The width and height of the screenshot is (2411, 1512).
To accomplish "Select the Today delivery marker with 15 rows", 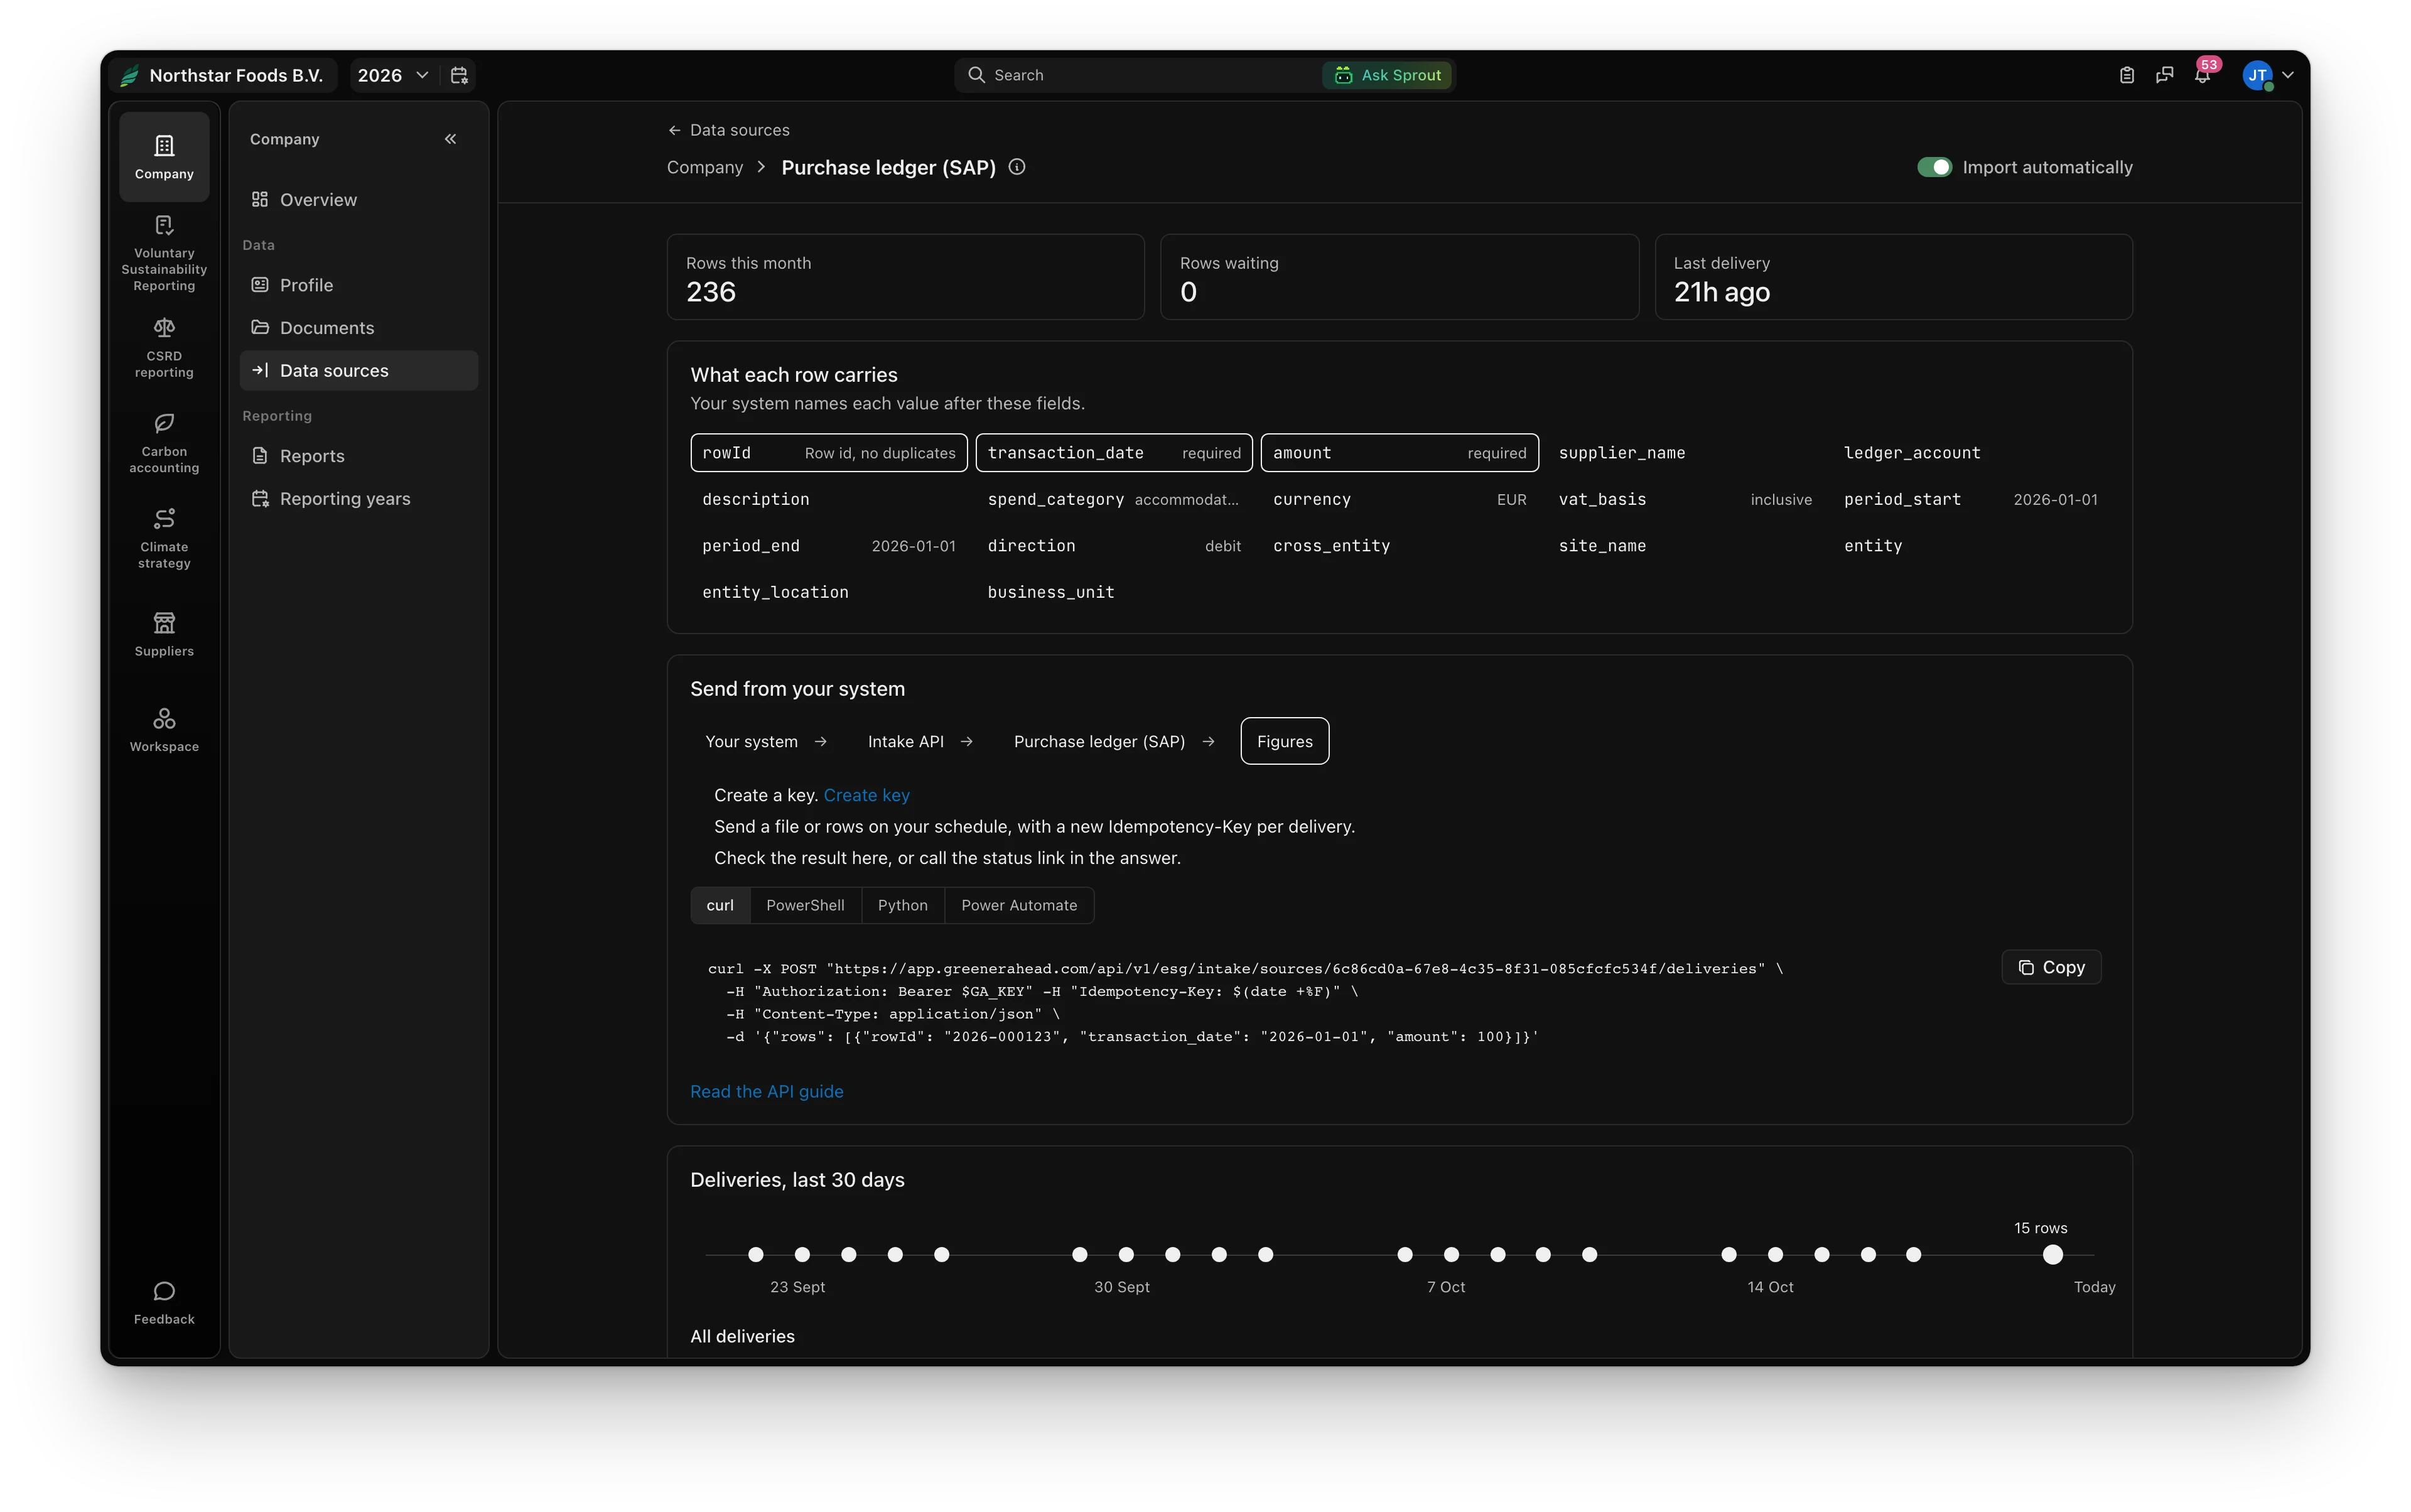I will (2052, 1254).
